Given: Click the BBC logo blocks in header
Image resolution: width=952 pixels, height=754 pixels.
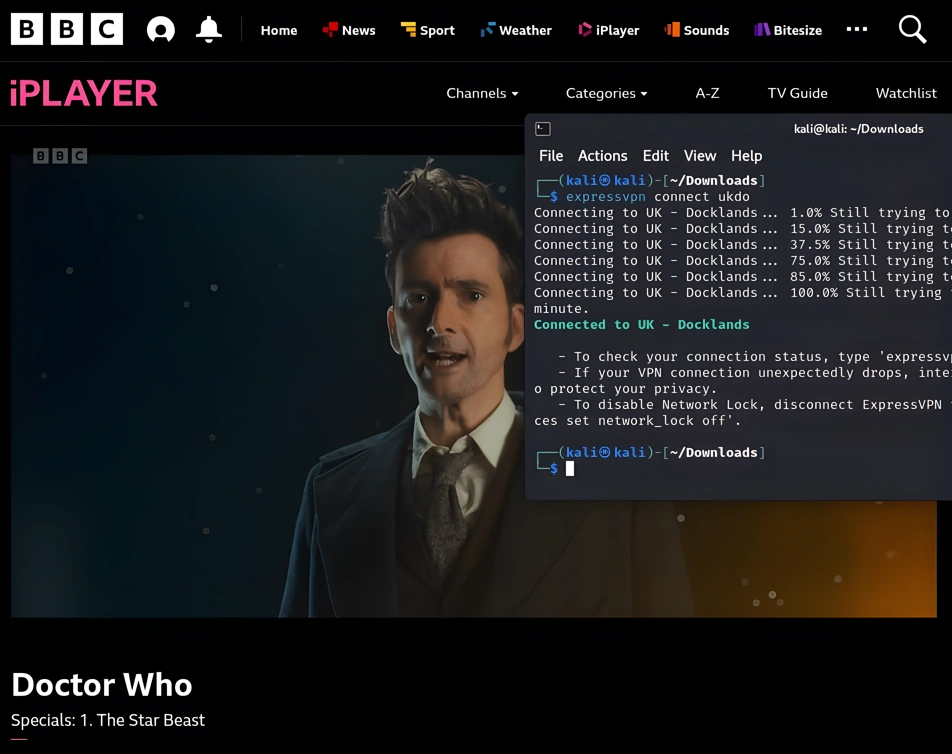Looking at the screenshot, I should (x=67, y=29).
